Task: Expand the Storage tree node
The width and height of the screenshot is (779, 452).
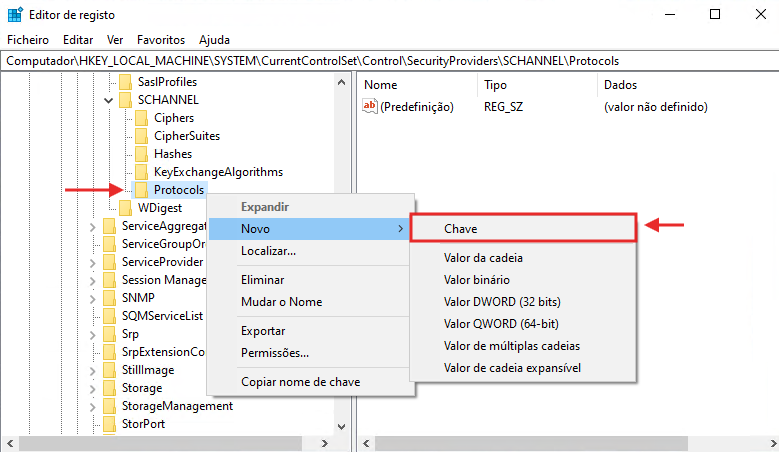Action: pos(92,389)
